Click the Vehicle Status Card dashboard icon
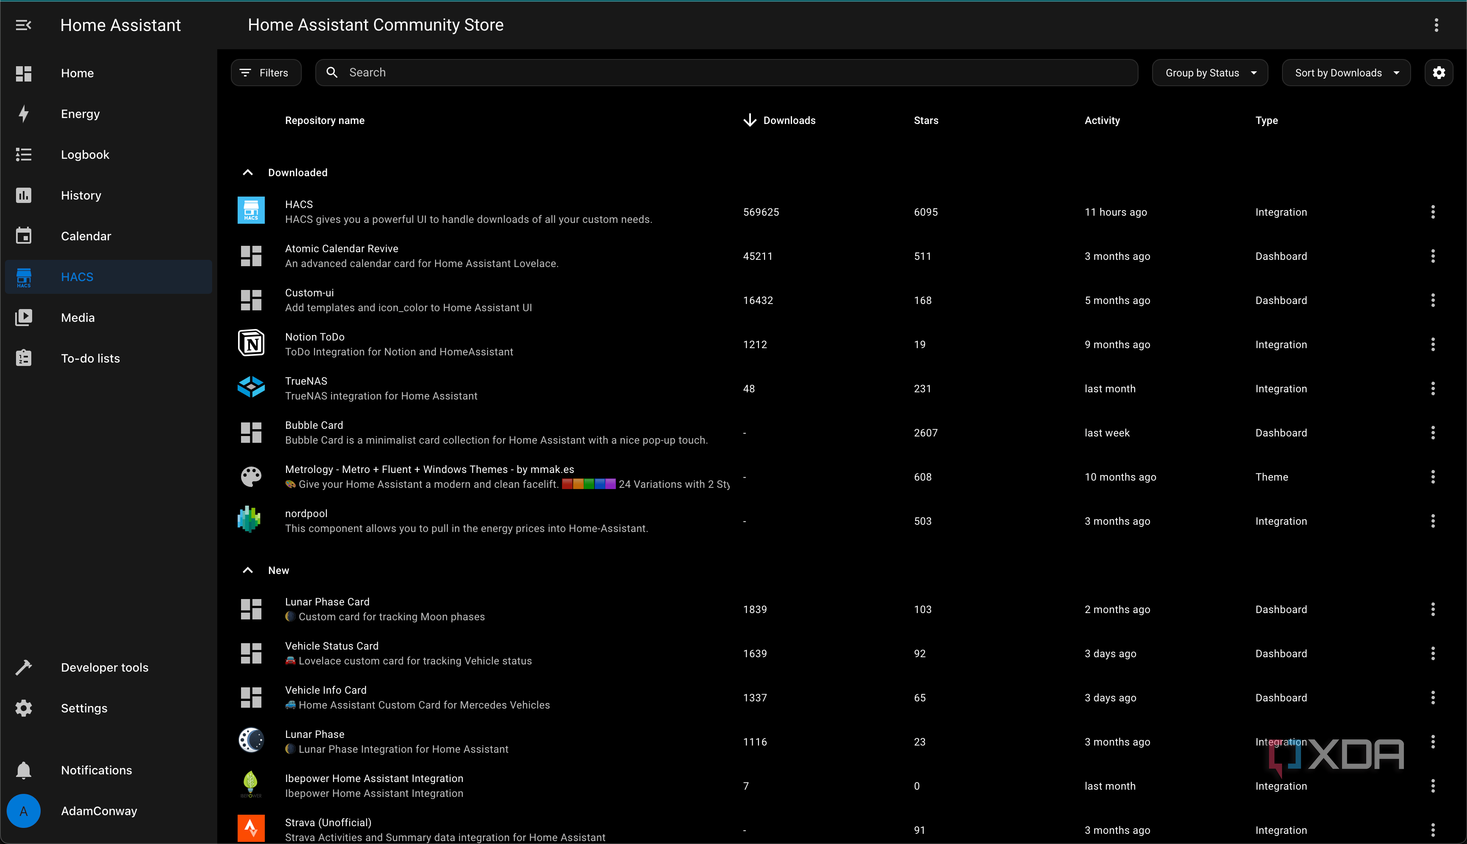 [x=251, y=653]
